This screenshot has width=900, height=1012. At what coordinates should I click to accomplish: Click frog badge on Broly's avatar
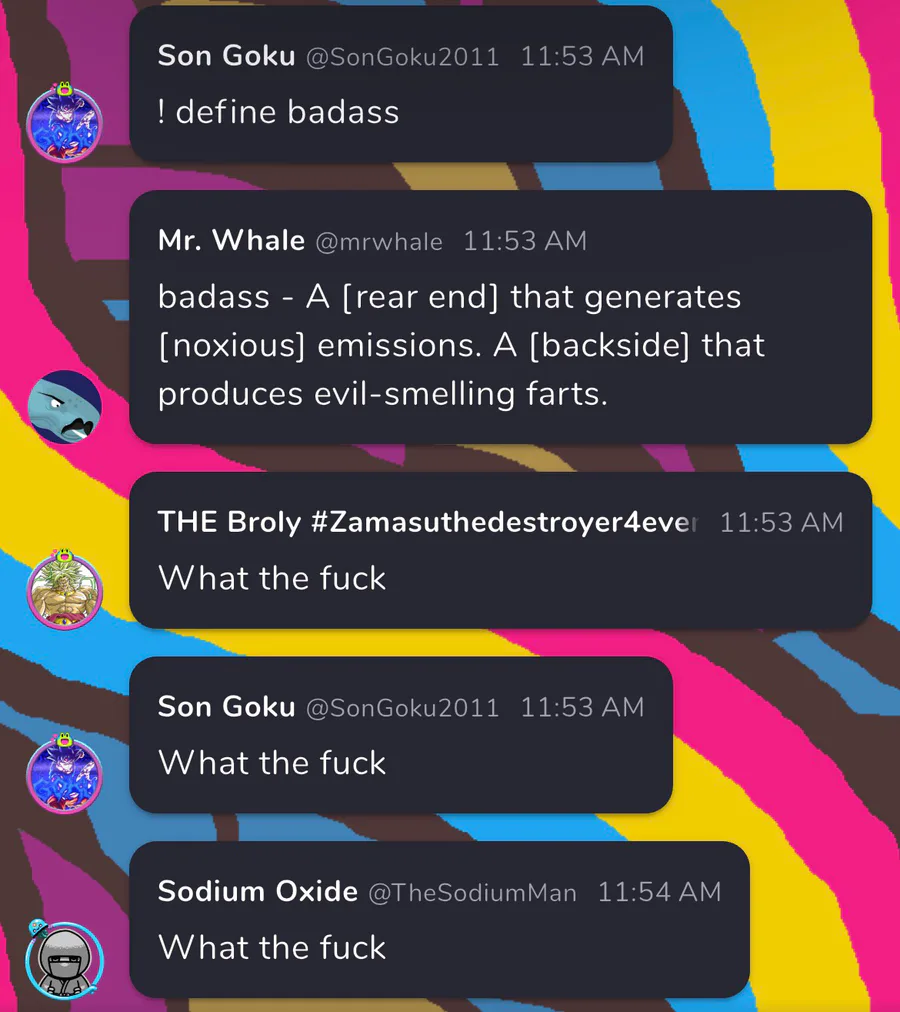(64, 556)
